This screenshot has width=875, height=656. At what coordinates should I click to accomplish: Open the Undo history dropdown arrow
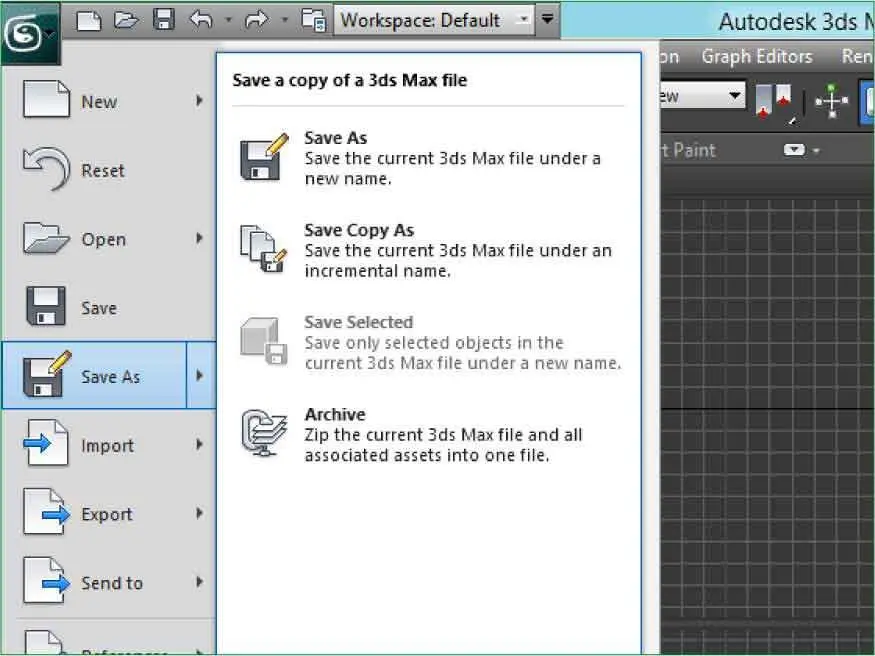[x=228, y=20]
